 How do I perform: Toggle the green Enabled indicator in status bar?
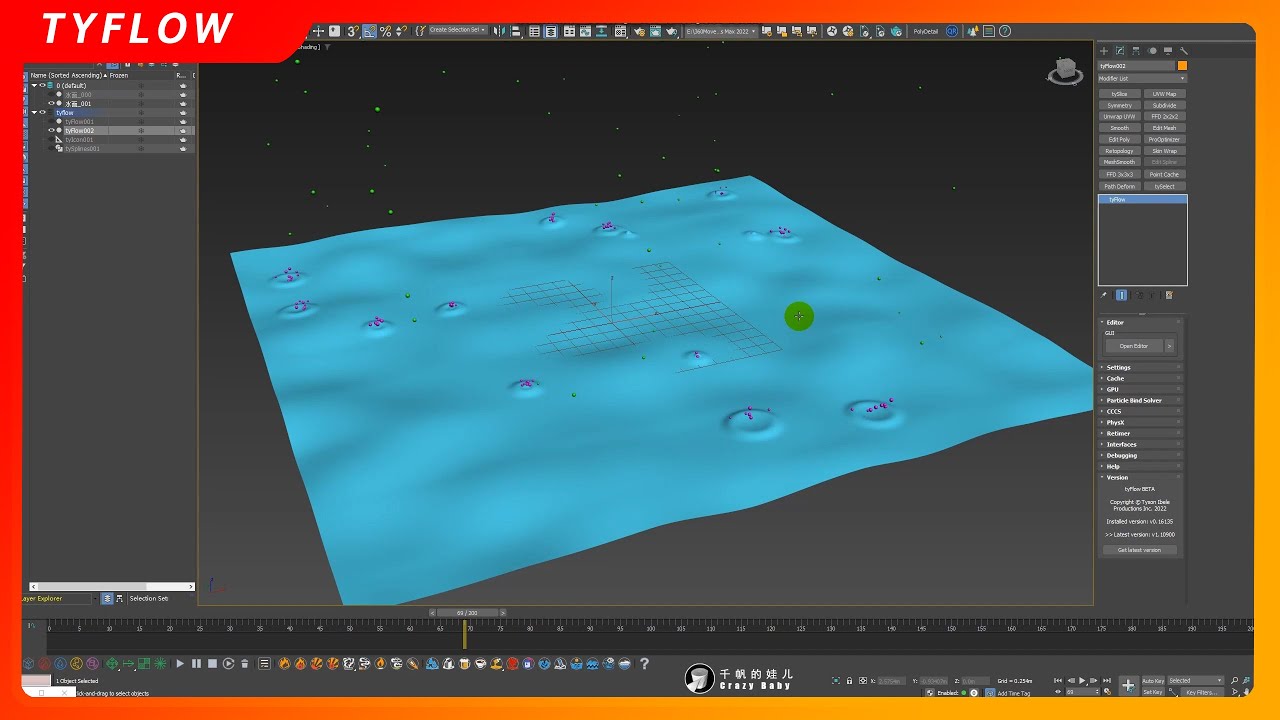pyautogui.click(x=964, y=693)
